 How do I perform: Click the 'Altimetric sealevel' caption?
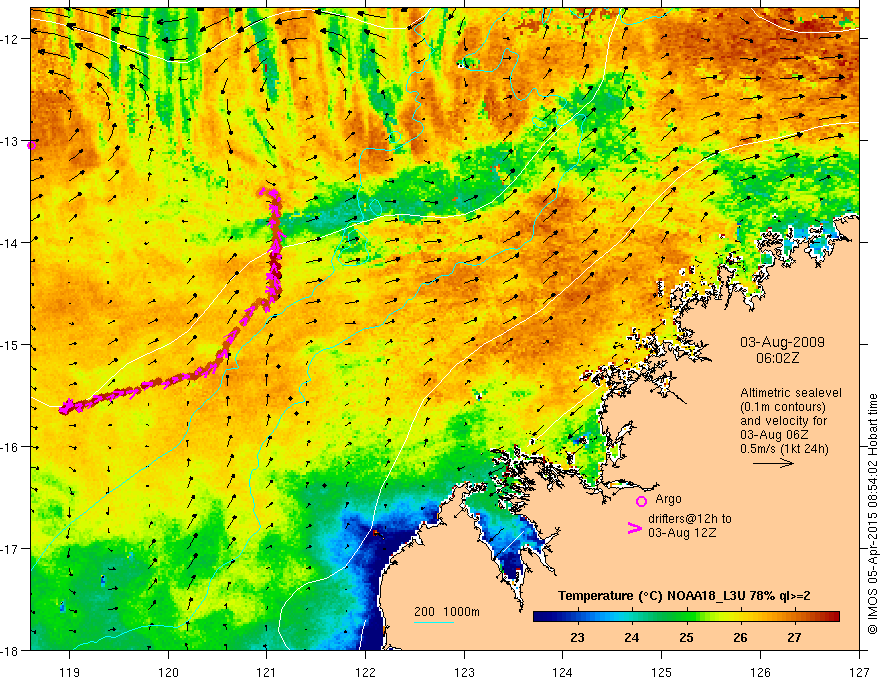click(791, 393)
